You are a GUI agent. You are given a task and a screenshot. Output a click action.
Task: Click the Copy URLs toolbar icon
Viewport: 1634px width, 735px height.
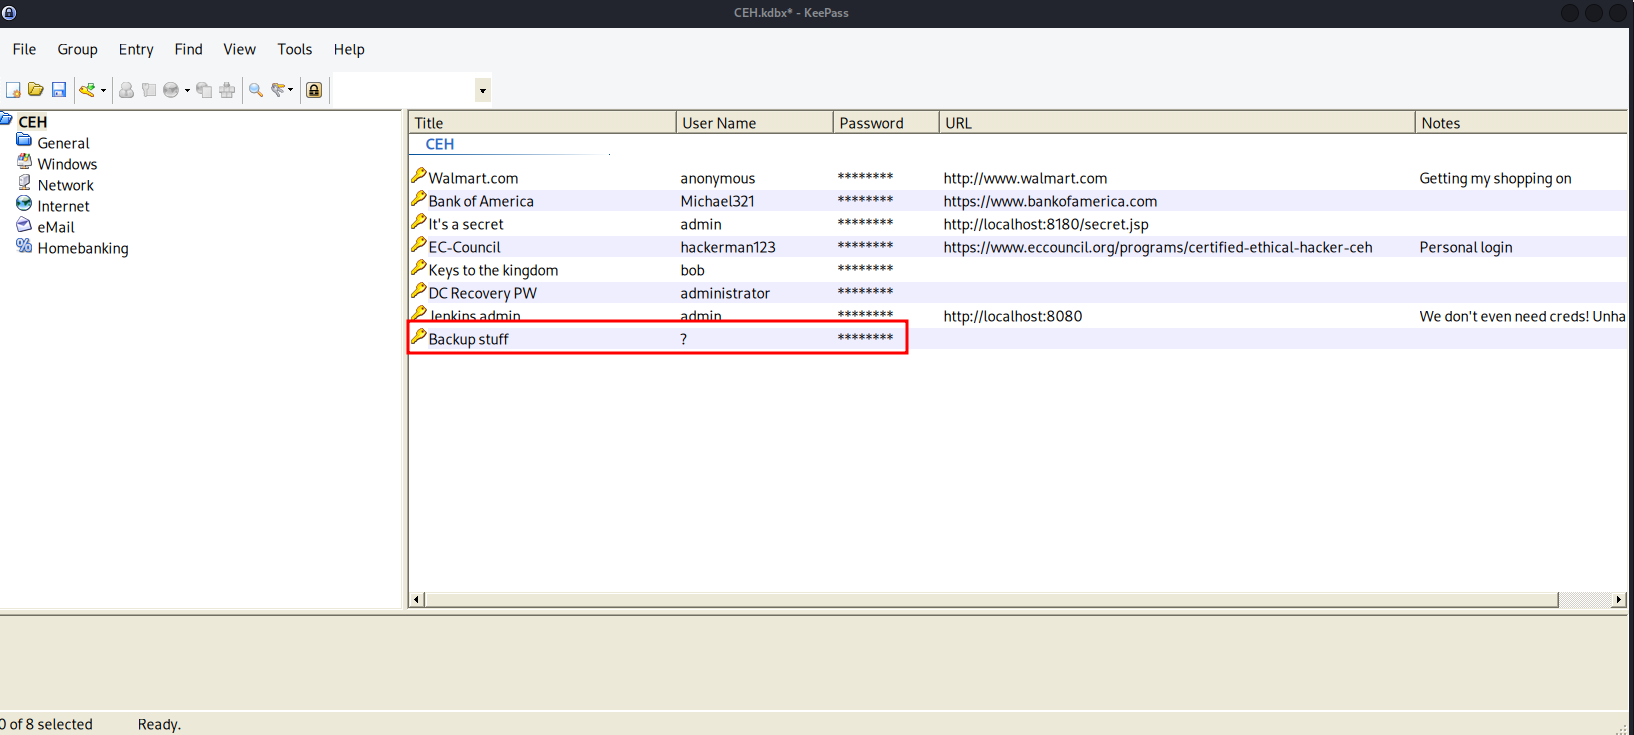tap(204, 90)
